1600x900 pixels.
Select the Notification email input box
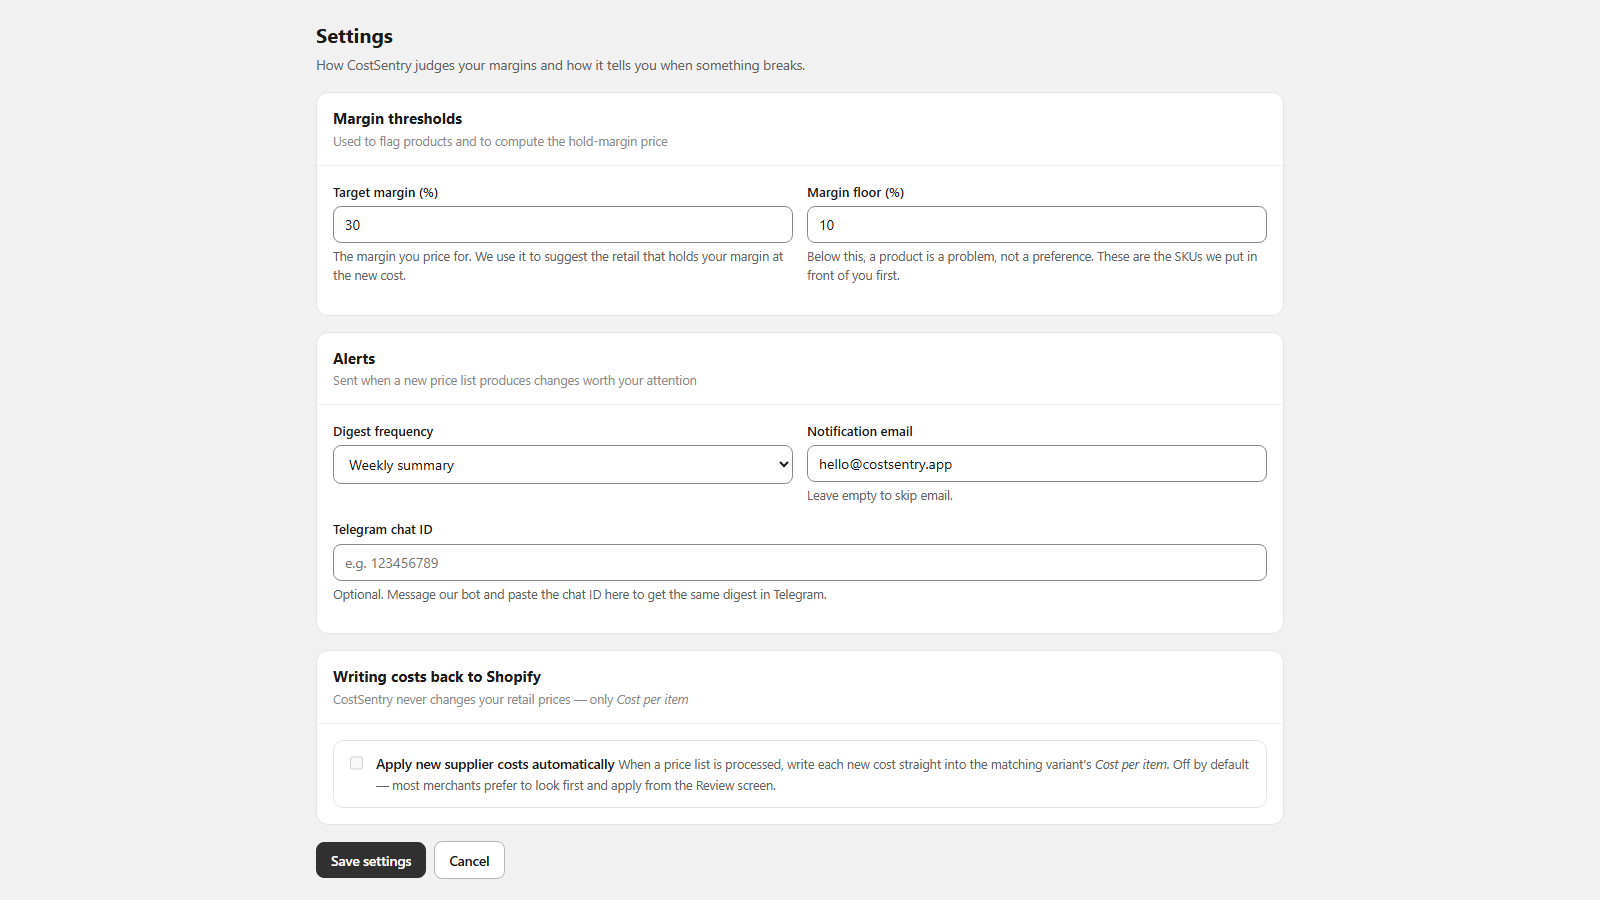click(1037, 464)
